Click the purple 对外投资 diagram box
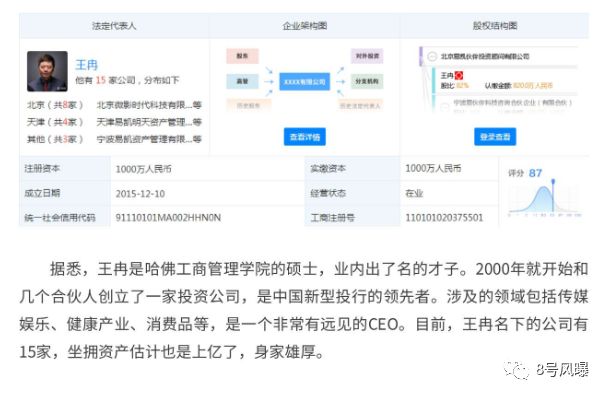 (367, 56)
